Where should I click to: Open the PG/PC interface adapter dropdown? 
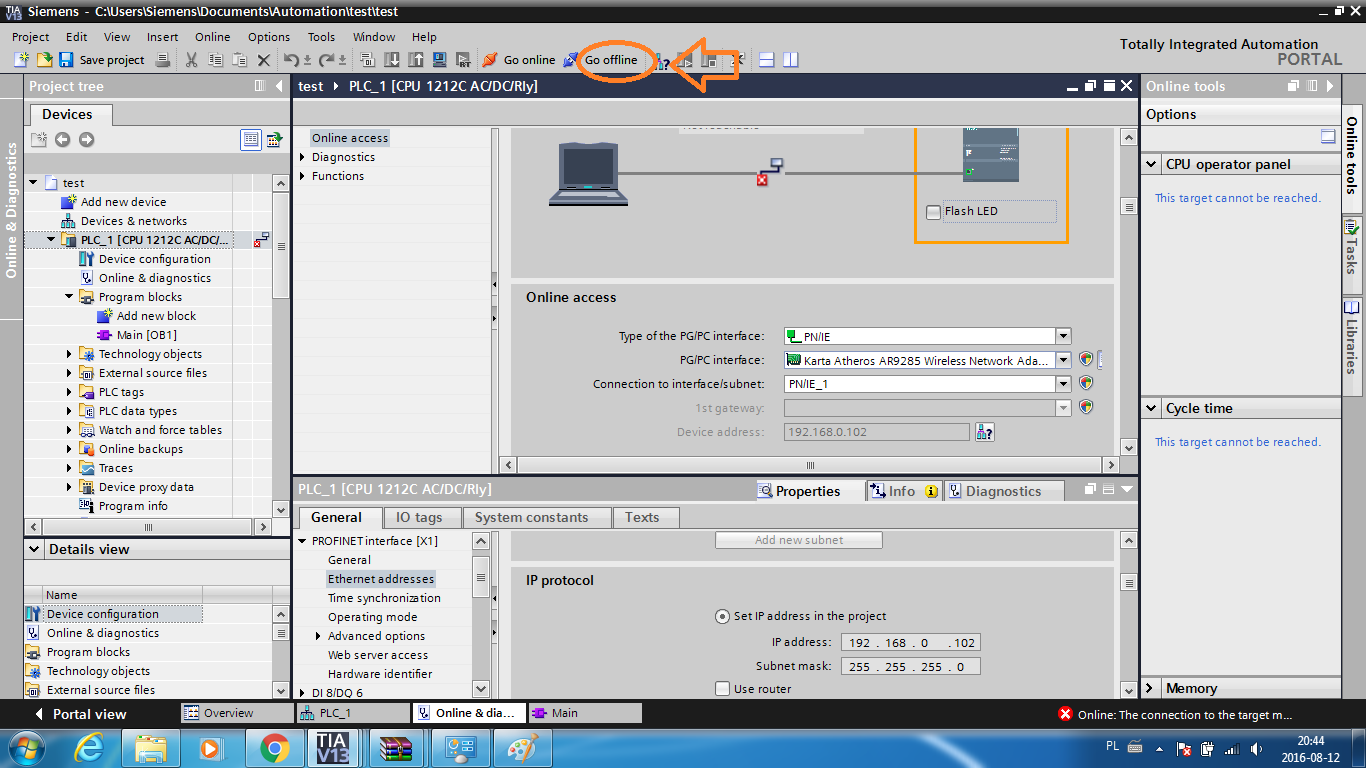(1064, 360)
